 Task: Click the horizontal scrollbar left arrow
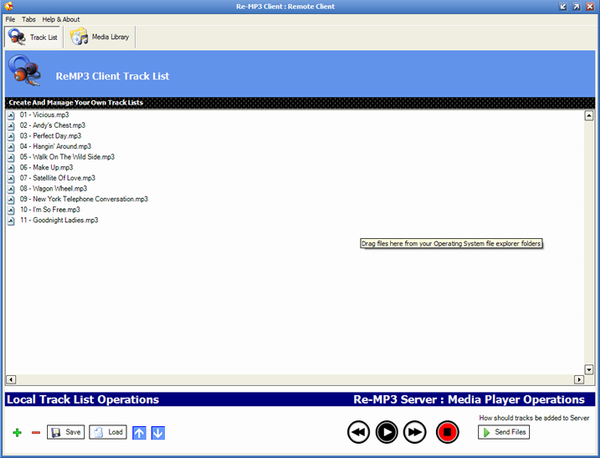click(11, 380)
